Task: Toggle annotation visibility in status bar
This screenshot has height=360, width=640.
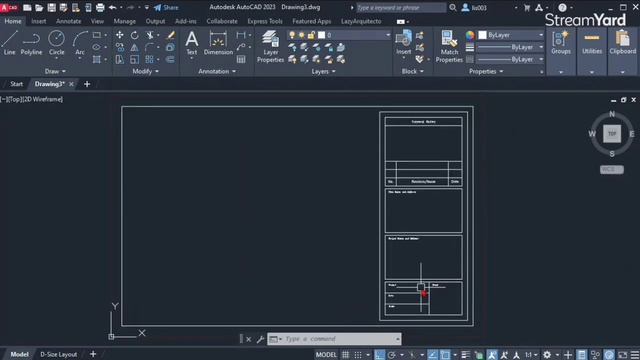Action: pos(492,355)
